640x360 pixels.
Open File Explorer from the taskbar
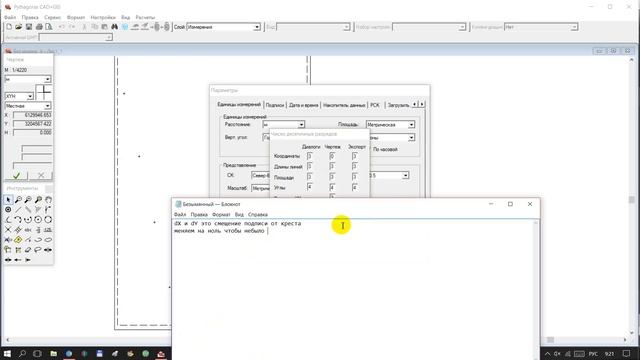(53, 353)
